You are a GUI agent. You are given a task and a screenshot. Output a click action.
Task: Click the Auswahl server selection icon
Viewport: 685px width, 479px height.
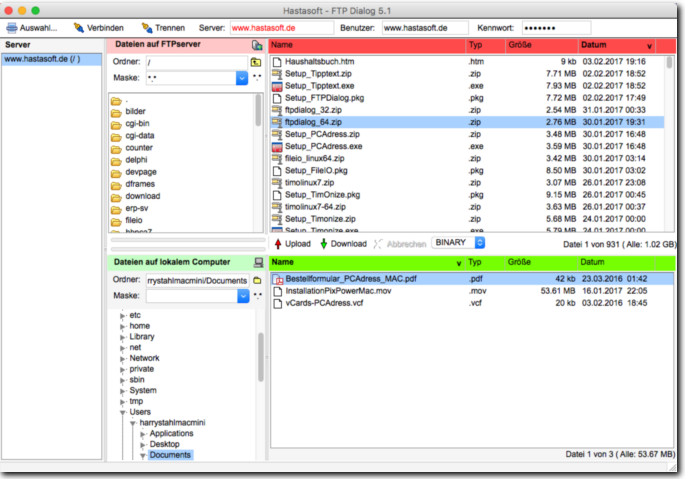13,27
